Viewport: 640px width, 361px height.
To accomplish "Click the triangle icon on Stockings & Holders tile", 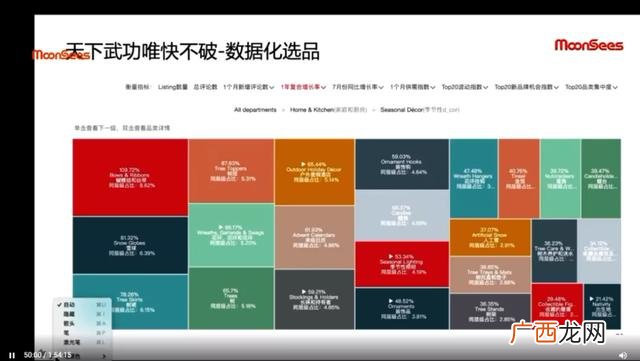I will [x=304, y=292].
